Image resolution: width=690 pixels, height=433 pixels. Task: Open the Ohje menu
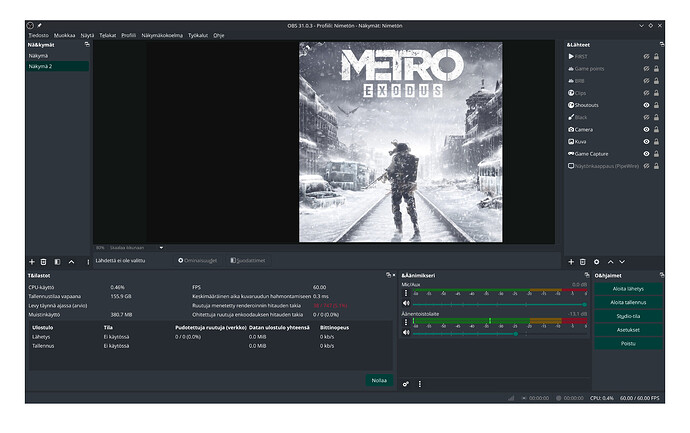(219, 35)
